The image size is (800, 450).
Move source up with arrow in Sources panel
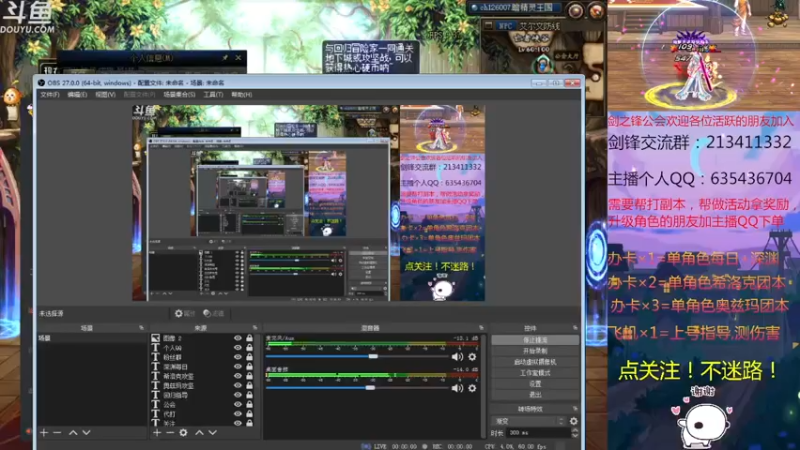click(x=199, y=433)
